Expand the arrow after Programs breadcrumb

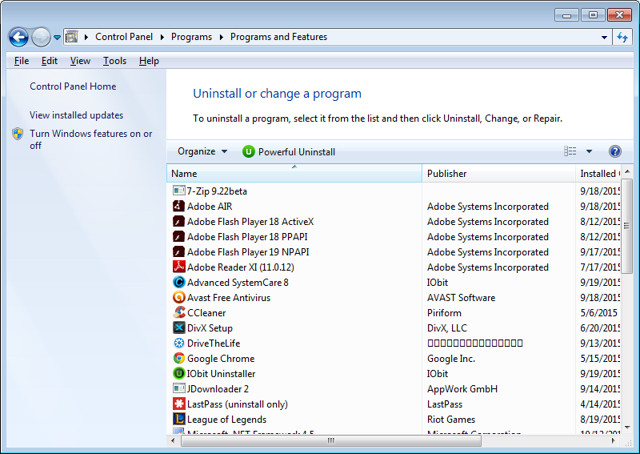(221, 37)
